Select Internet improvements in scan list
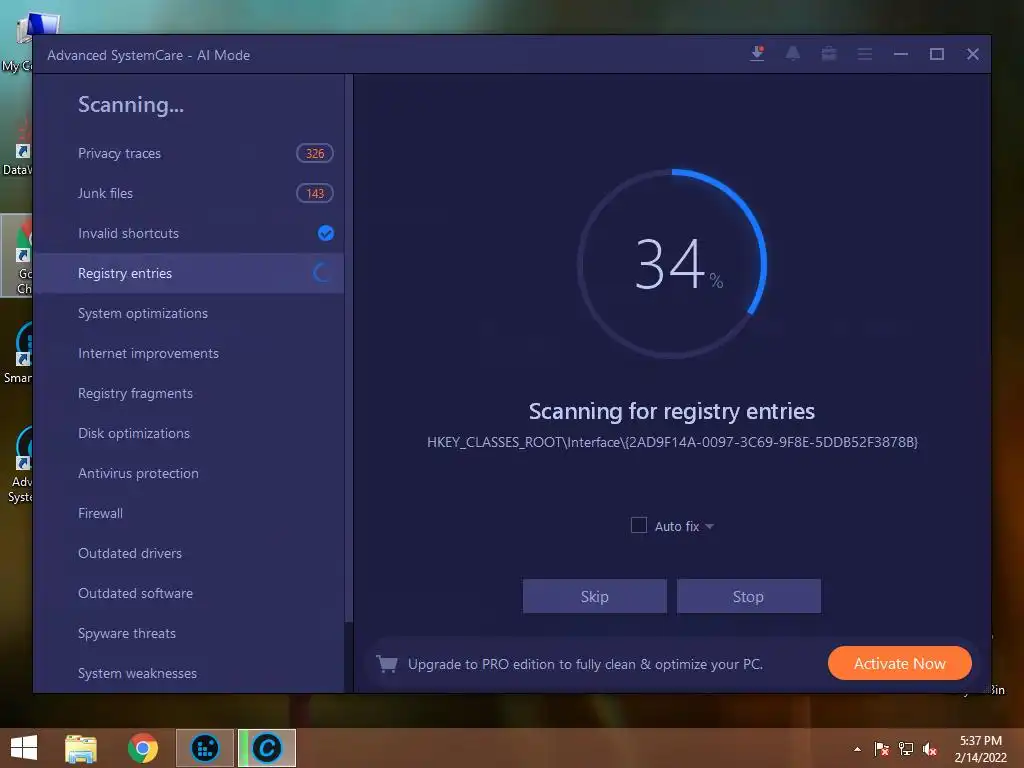This screenshot has height=768, width=1024. coord(188,353)
